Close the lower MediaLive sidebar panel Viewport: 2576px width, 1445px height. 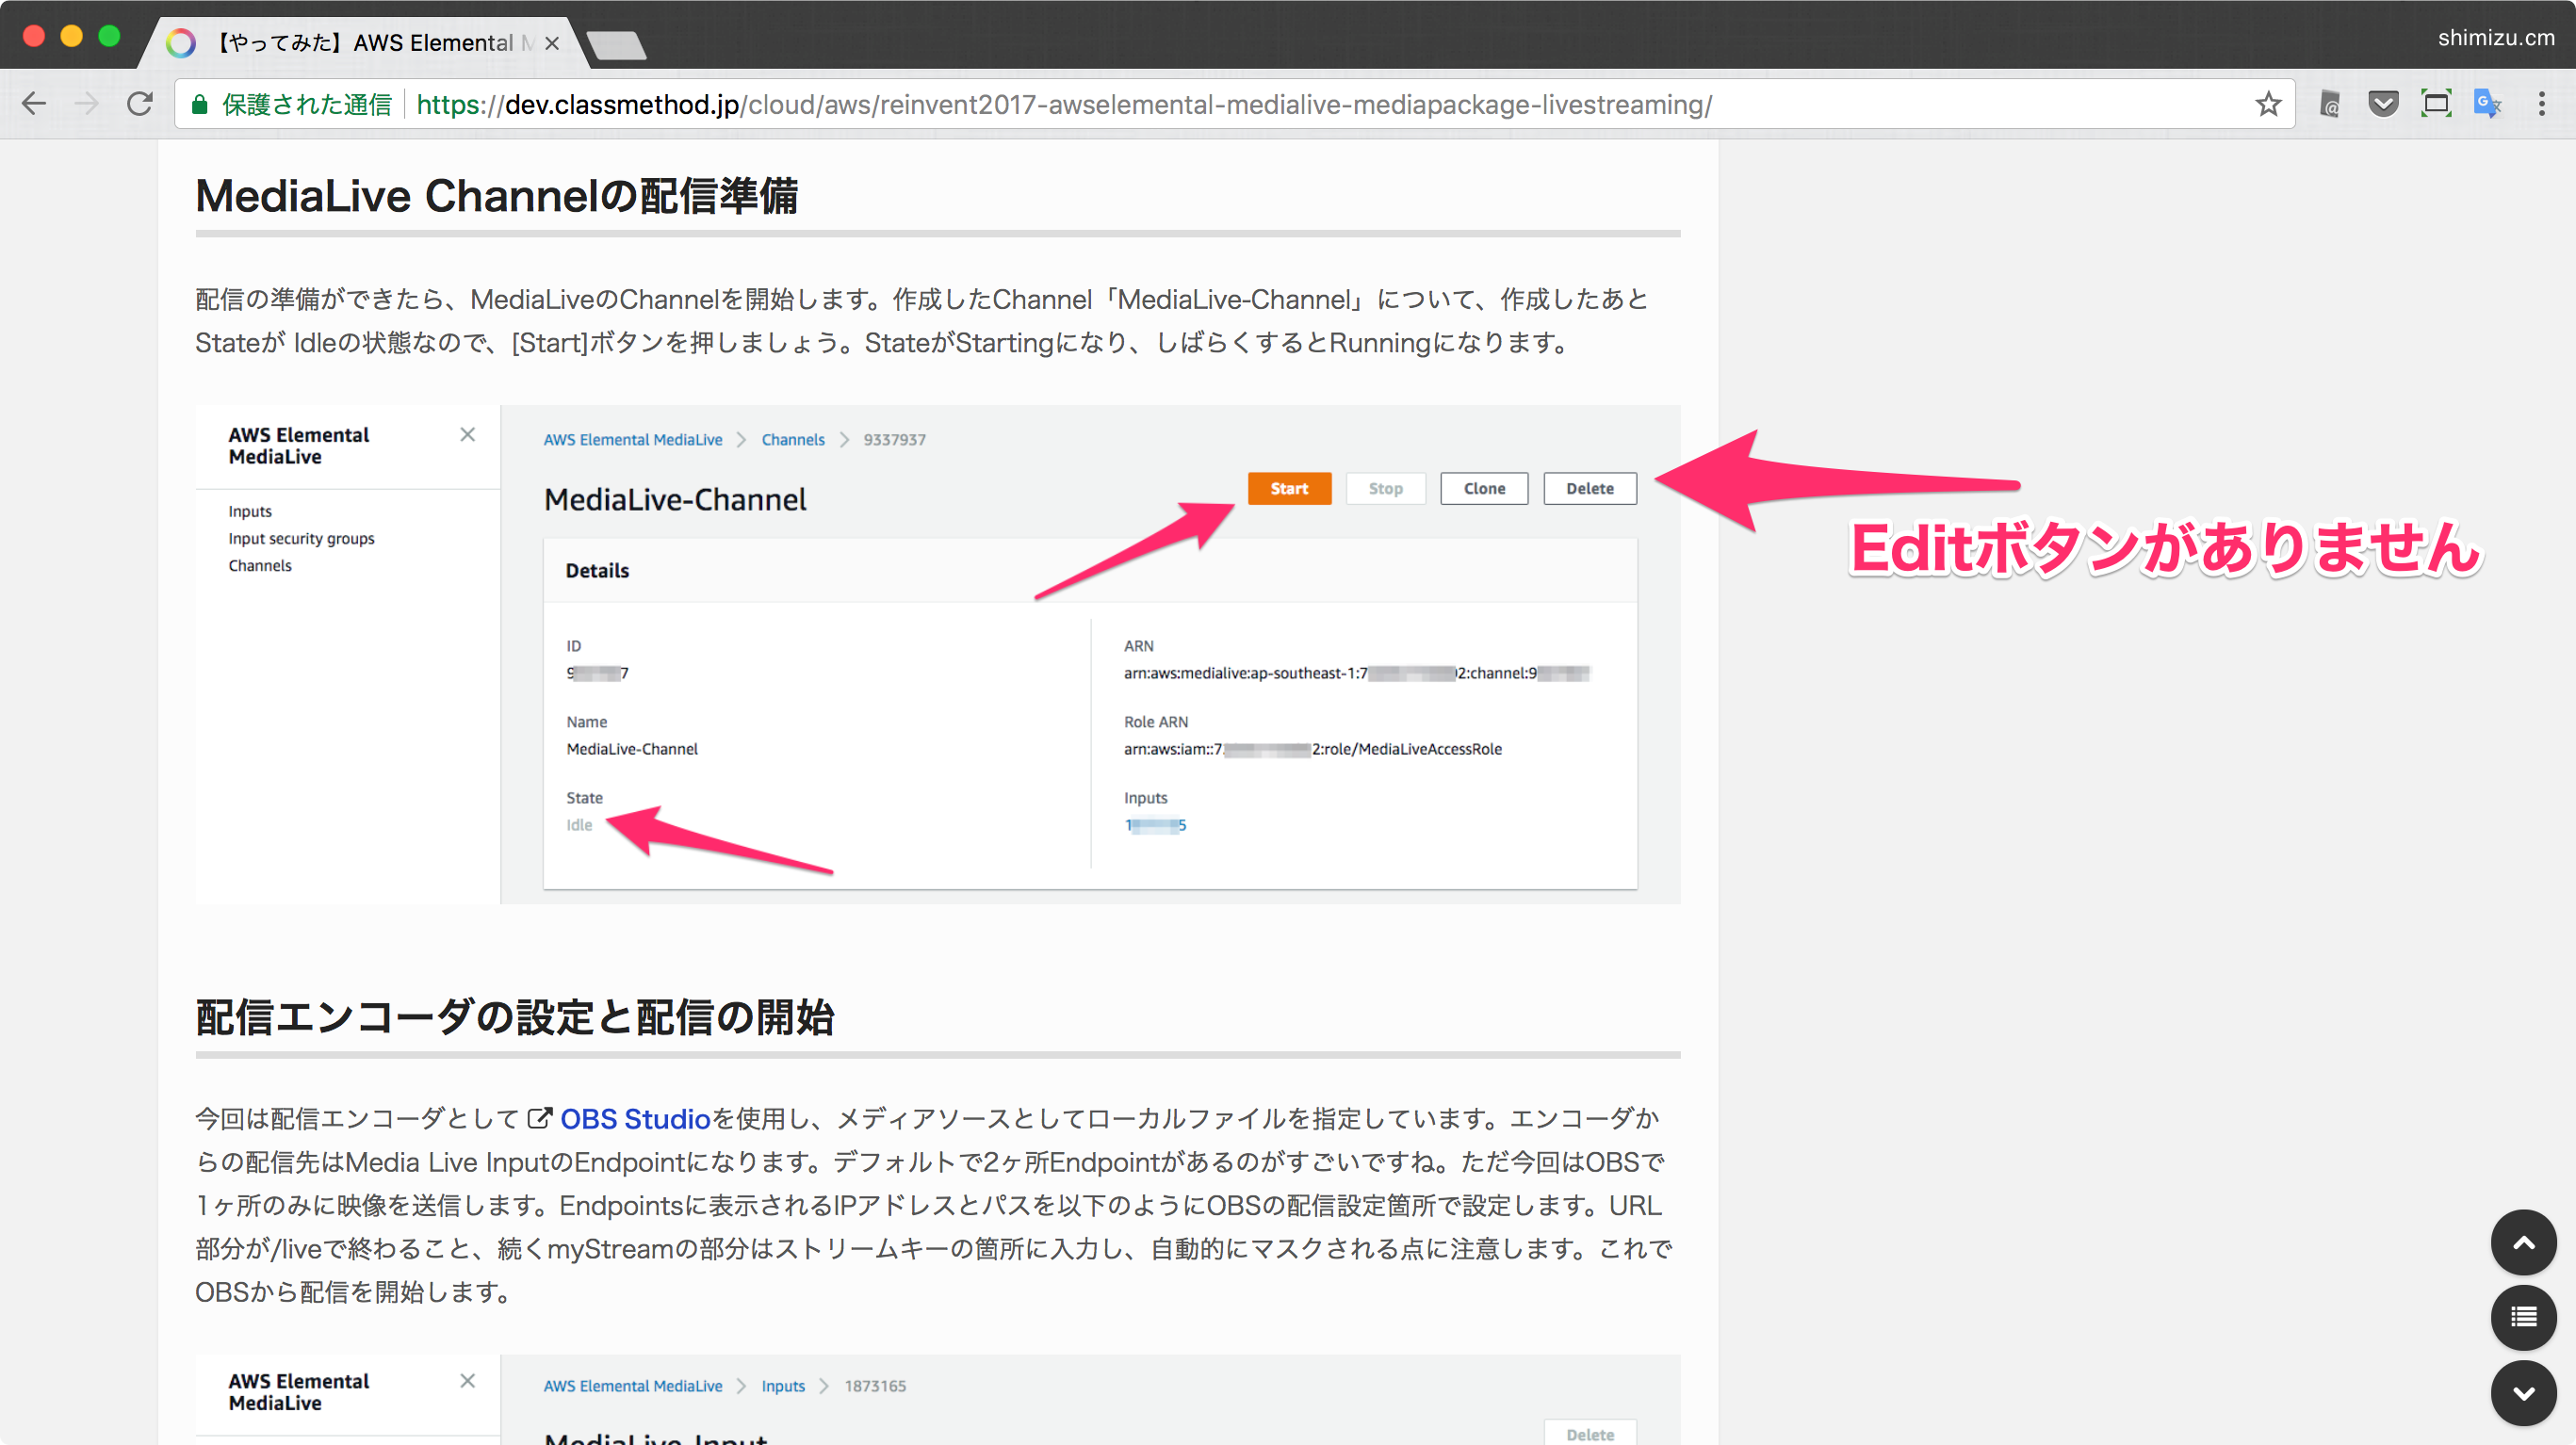pyautogui.click(x=467, y=1380)
